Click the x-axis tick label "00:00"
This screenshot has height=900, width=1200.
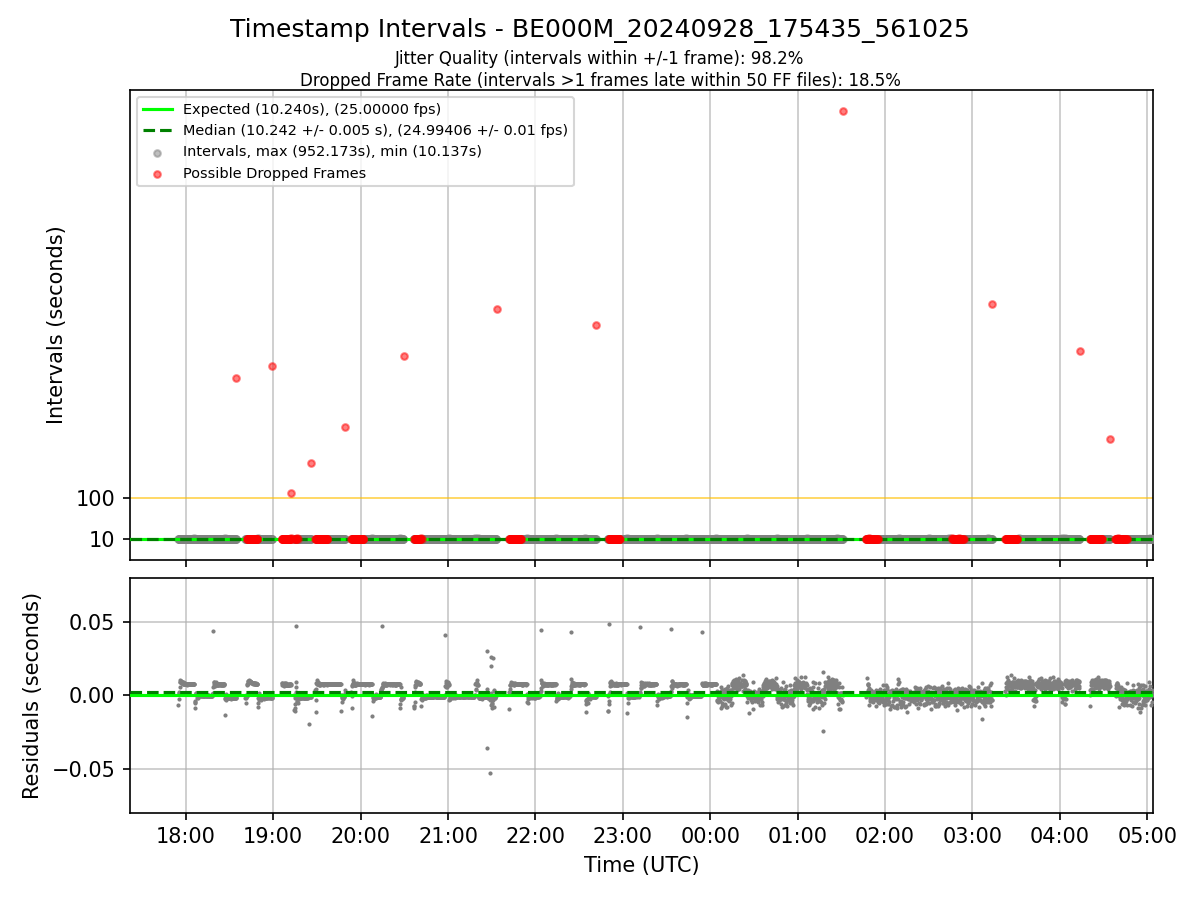pyautogui.click(x=710, y=834)
